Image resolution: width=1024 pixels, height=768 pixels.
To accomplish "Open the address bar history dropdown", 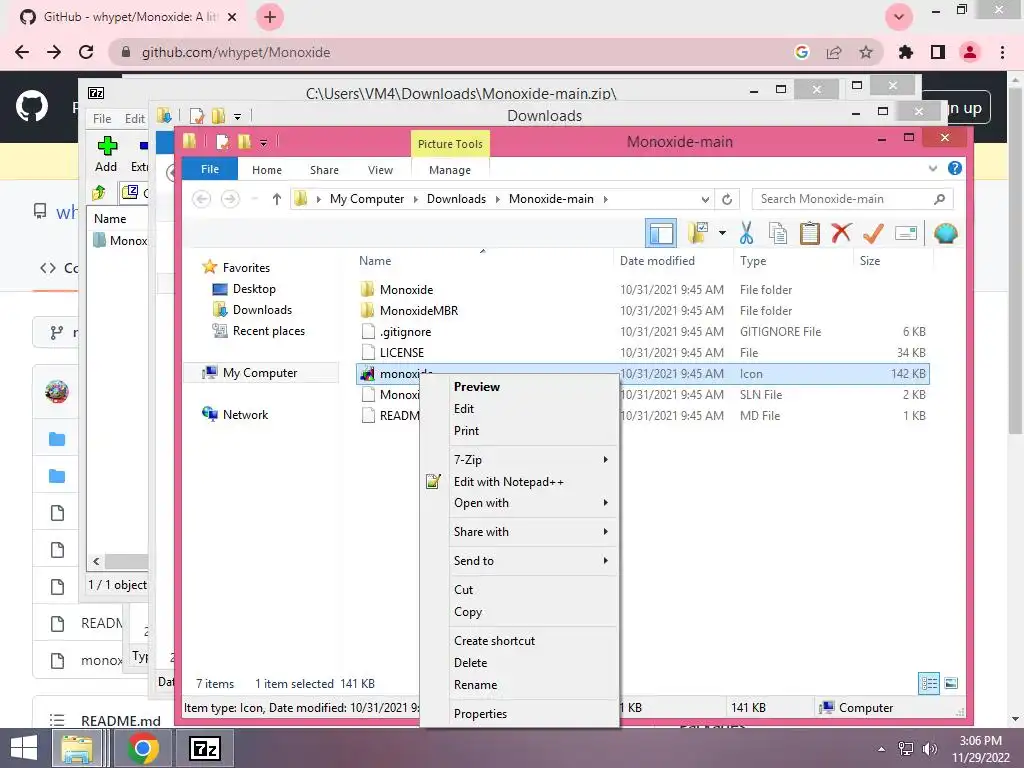I will click(x=705, y=199).
